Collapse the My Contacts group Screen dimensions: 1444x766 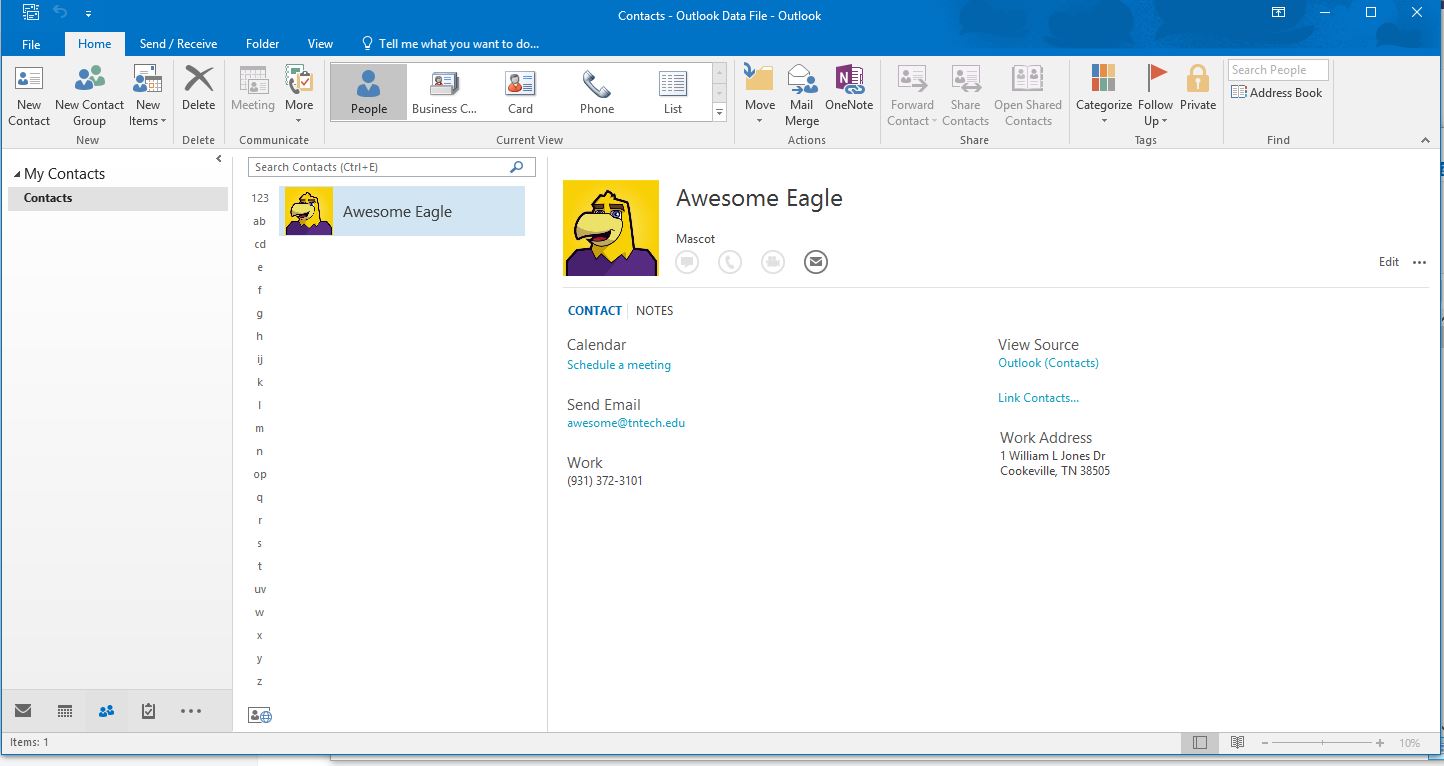(16, 173)
